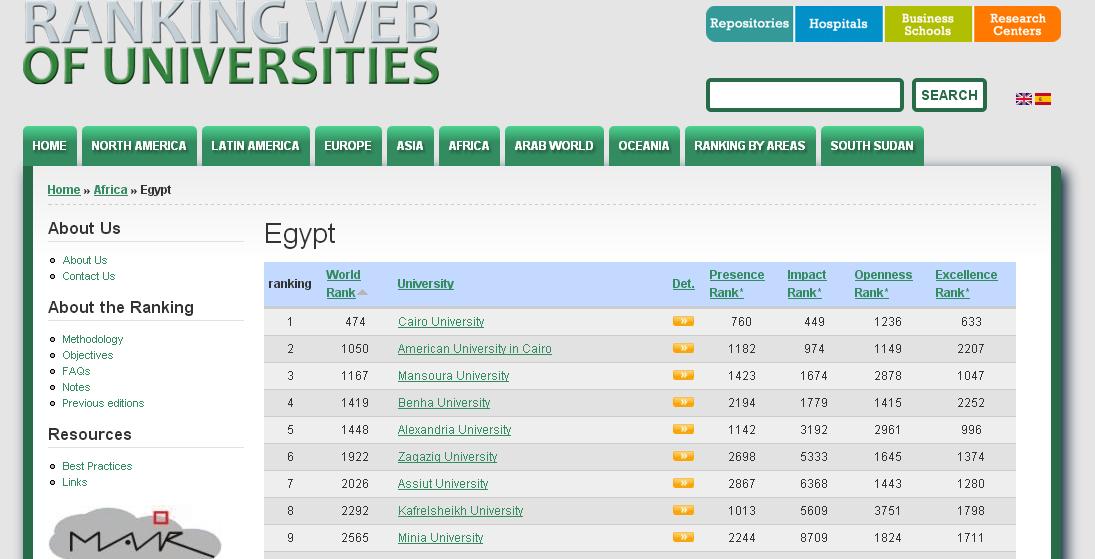Open American University in Cairo link
This screenshot has height=559, width=1095.
[x=475, y=349]
